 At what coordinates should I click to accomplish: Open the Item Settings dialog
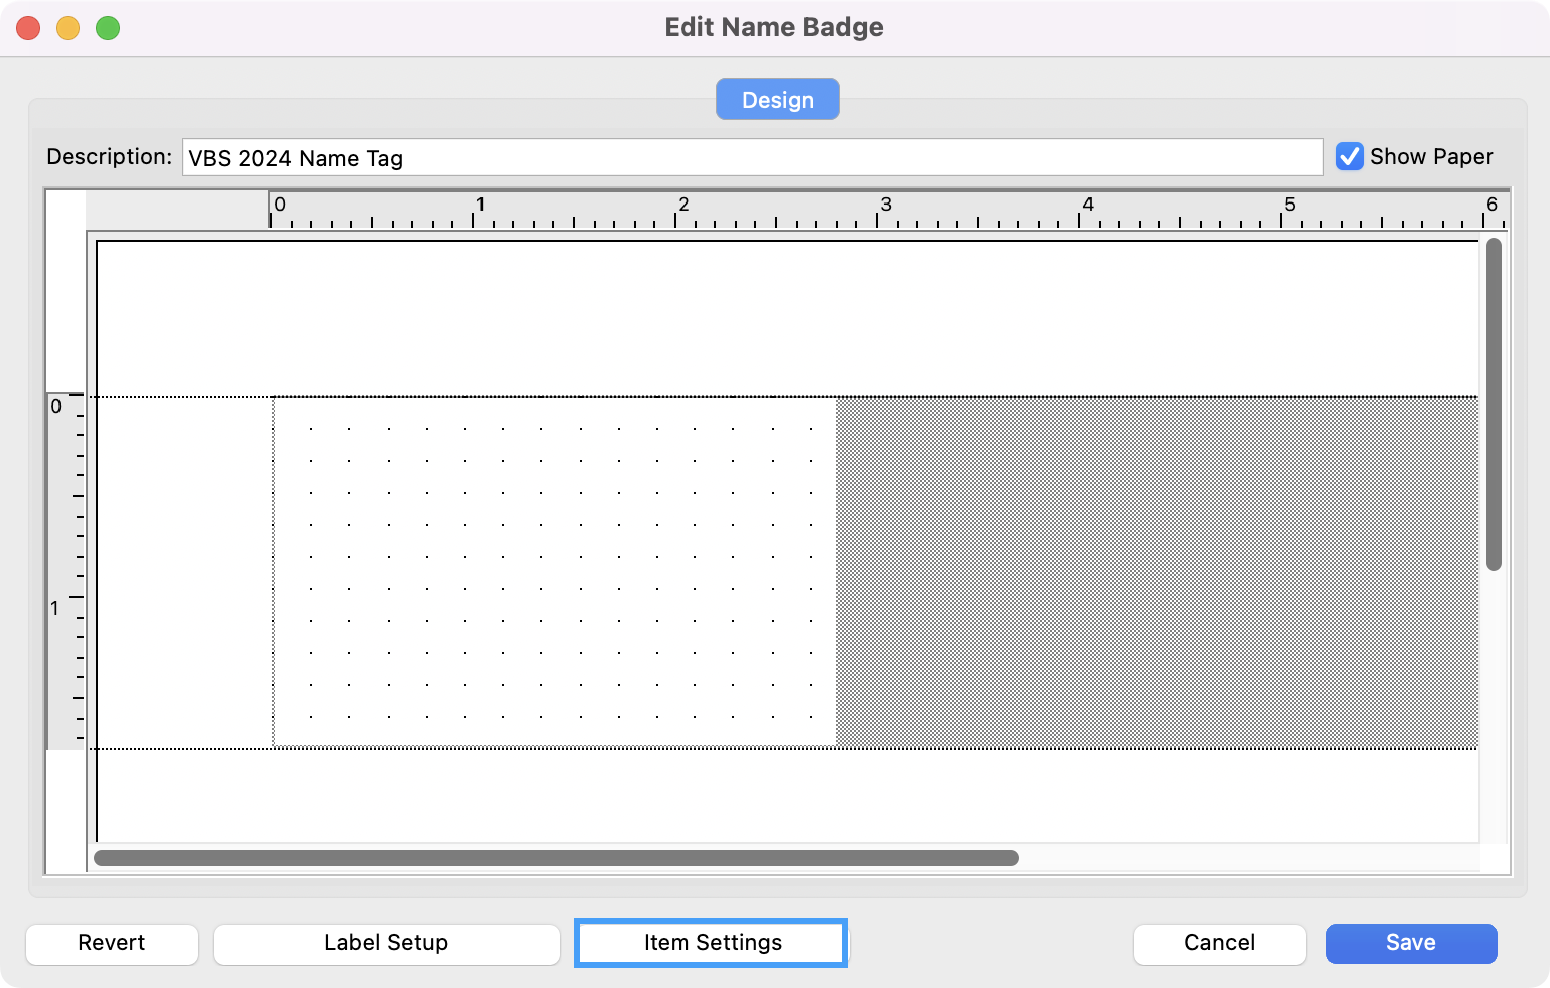711,943
